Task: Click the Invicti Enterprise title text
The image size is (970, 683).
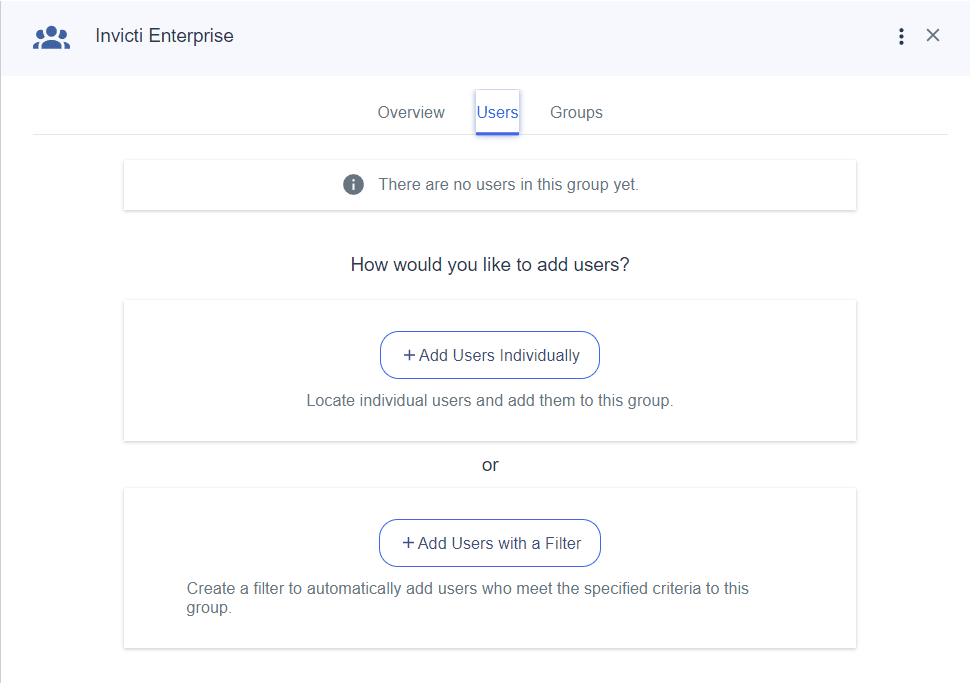Action: (x=164, y=35)
